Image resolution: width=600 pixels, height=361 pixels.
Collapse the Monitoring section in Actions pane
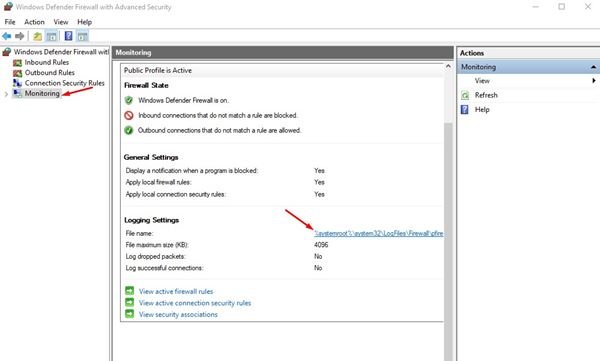click(593, 67)
